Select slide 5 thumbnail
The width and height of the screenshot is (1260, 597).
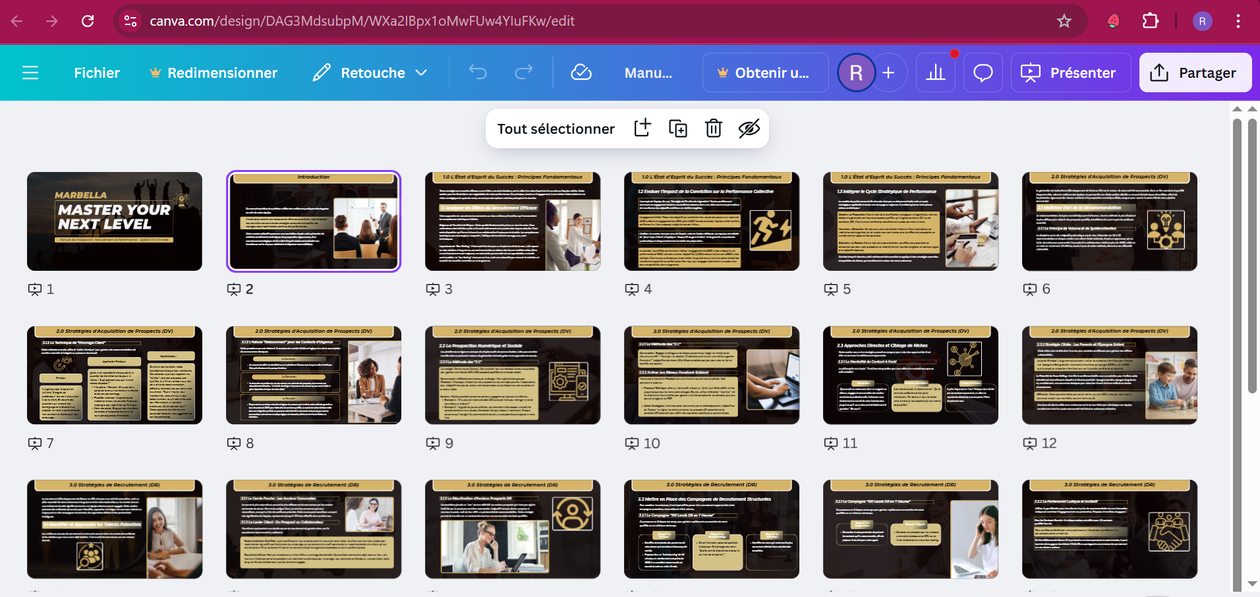pos(911,221)
